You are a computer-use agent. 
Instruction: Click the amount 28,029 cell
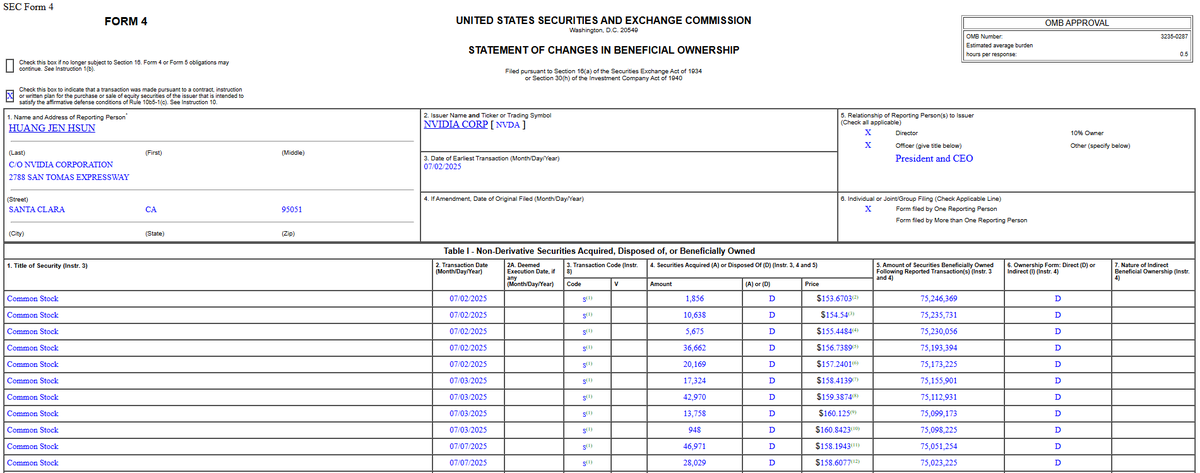692,463
